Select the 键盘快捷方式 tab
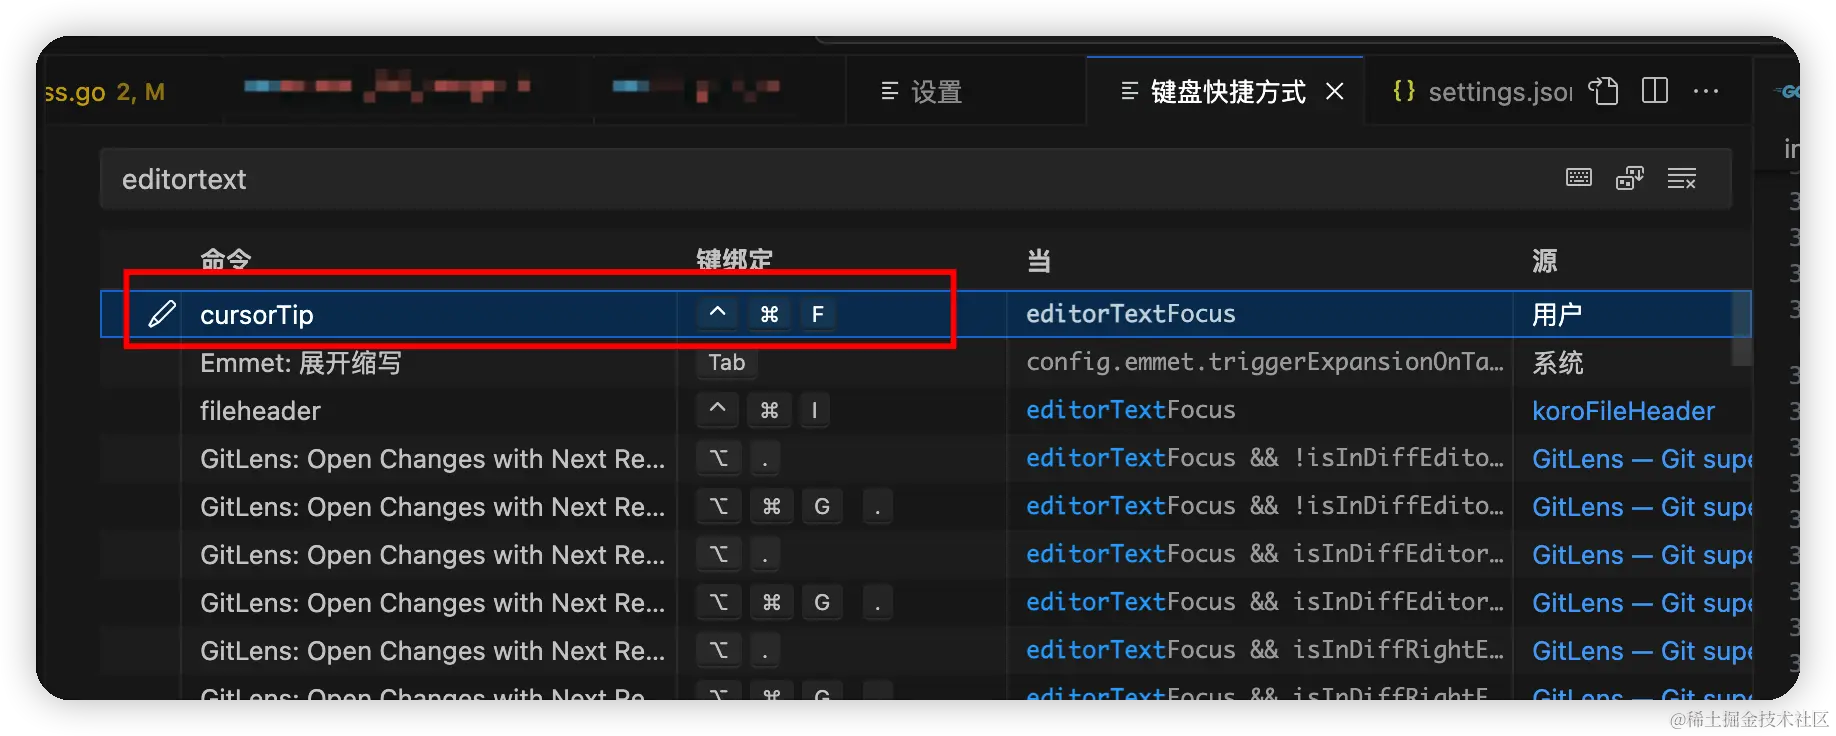This screenshot has height=736, width=1836. pos(1225,91)
